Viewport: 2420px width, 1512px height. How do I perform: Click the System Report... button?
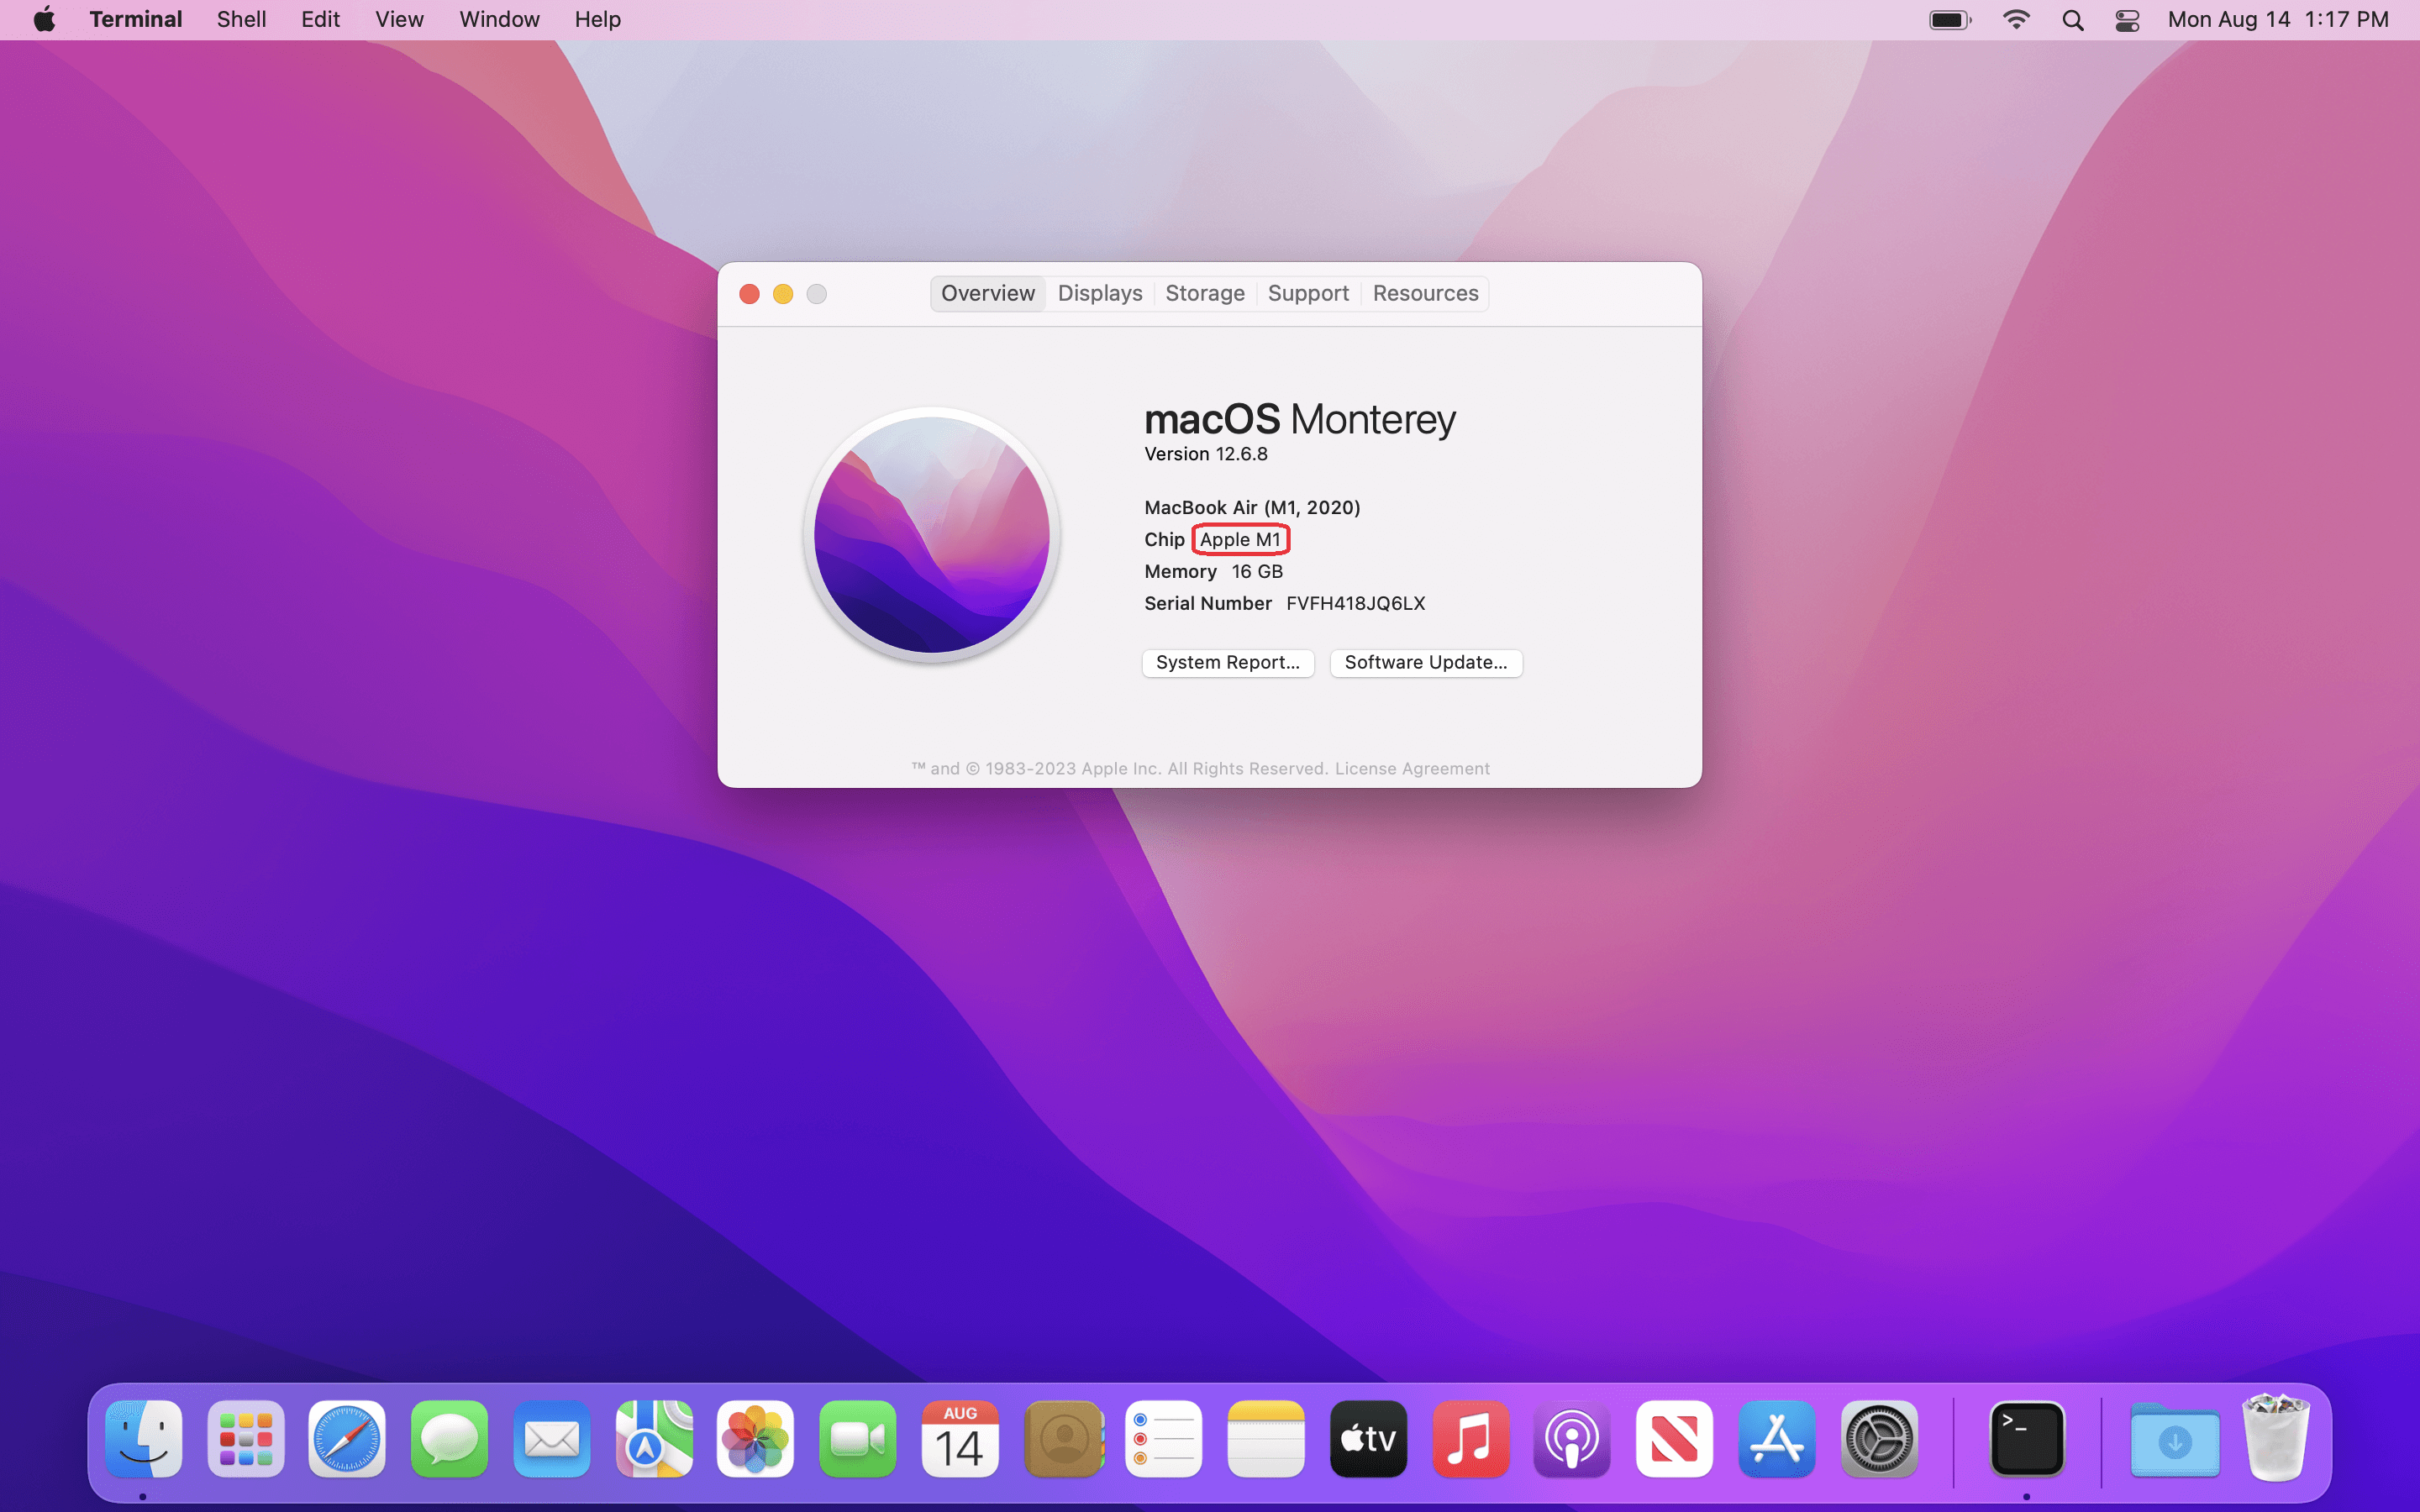[x=1227, y=662]
